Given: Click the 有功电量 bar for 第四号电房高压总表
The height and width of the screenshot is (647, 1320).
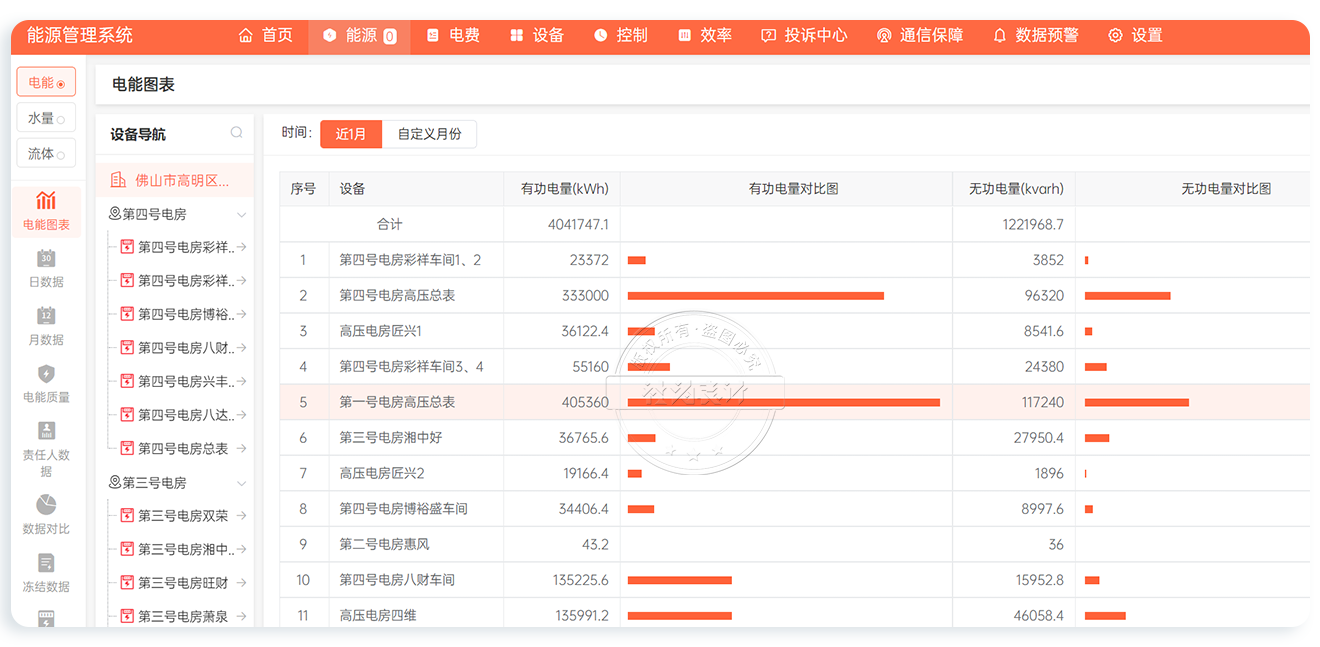Looking at the screenshot, I should [756, 295].
